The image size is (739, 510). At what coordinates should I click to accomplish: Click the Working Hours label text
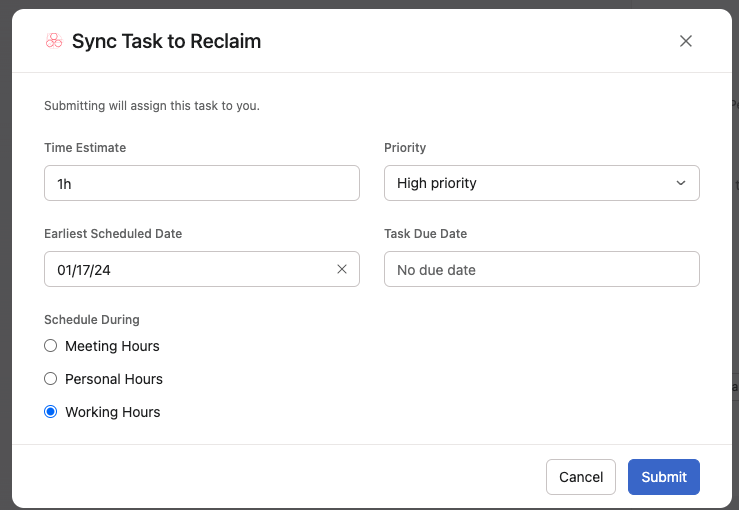click(113, 412)
